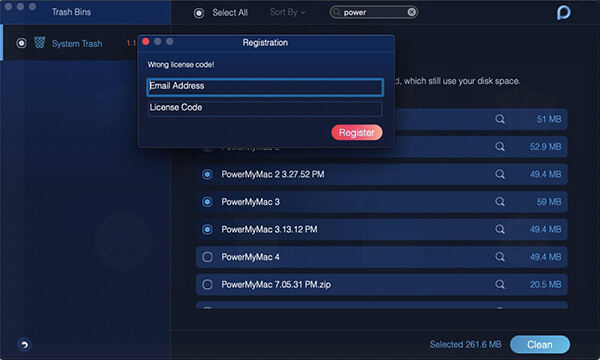Preview the 51 MB item with magnifier
The height and width of the screenshot is (360, 600).
coord(500,119)
